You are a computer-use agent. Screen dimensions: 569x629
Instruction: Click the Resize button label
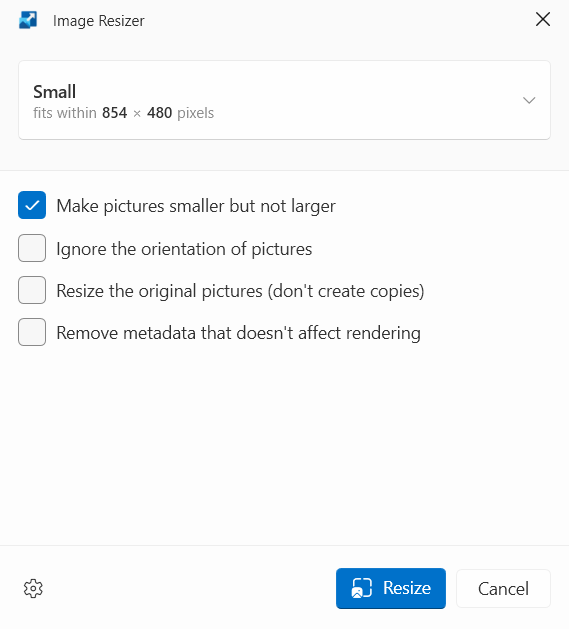pos(407,588)
